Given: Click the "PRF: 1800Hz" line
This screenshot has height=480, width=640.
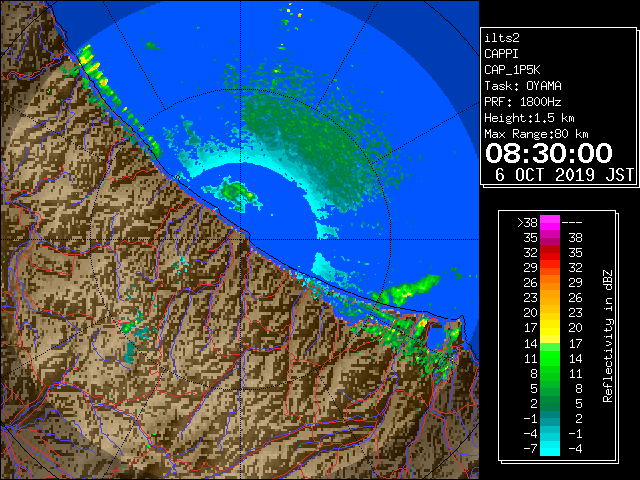Looking at the screenshot, I should [x=523, y=102].
